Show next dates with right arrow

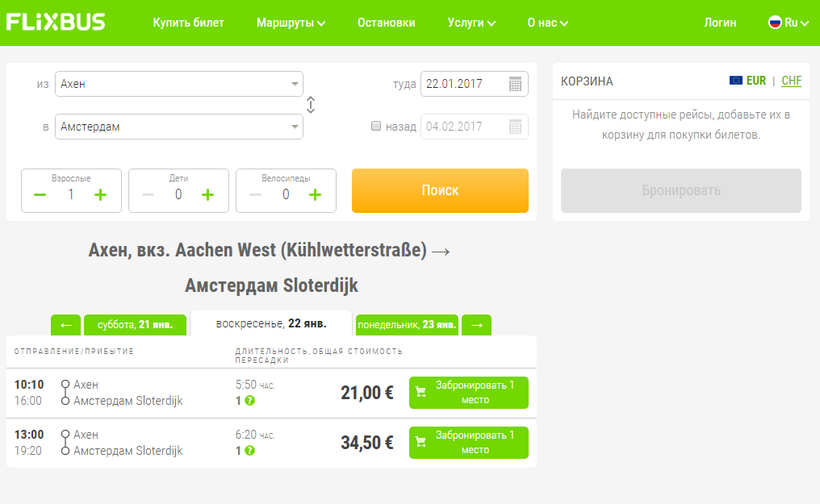coord(477,325)
